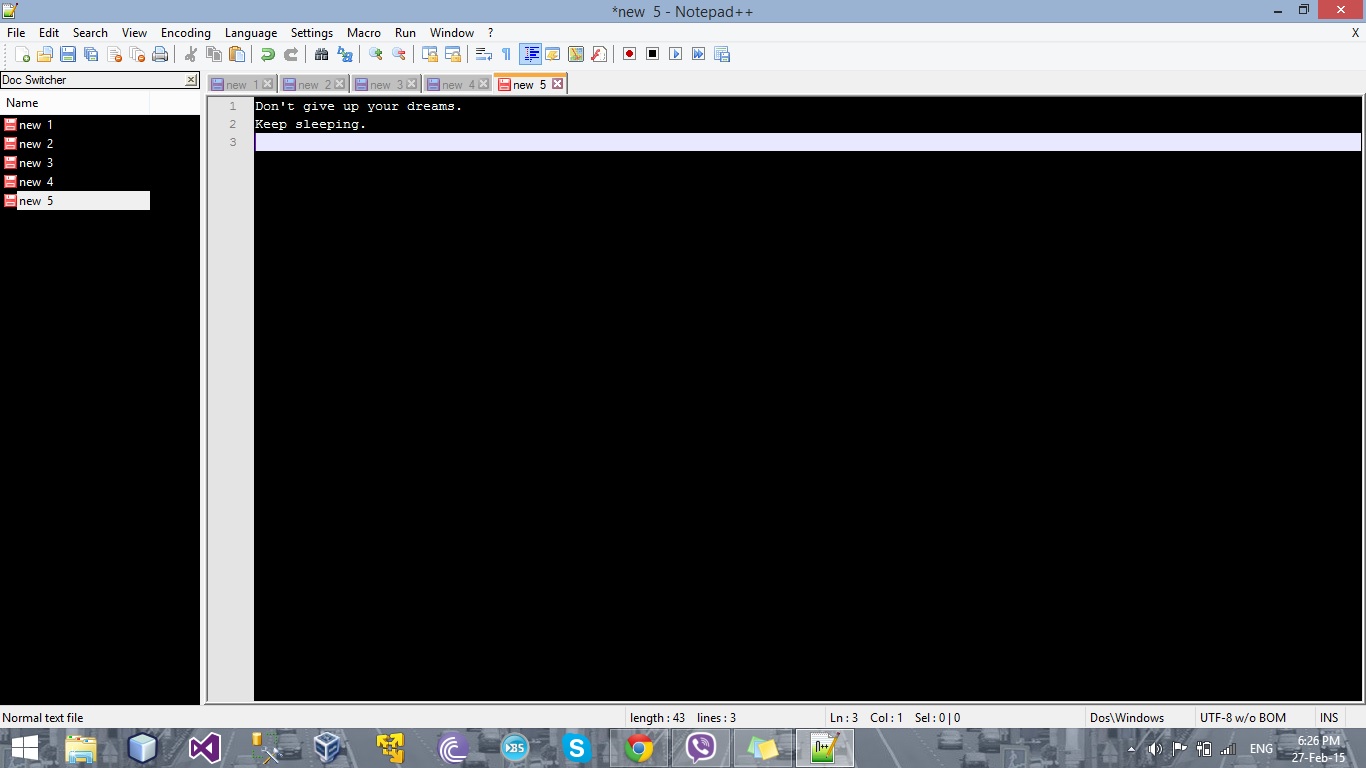Click the Save All icon
The image size is (1366, 768).
click(91, 54)
